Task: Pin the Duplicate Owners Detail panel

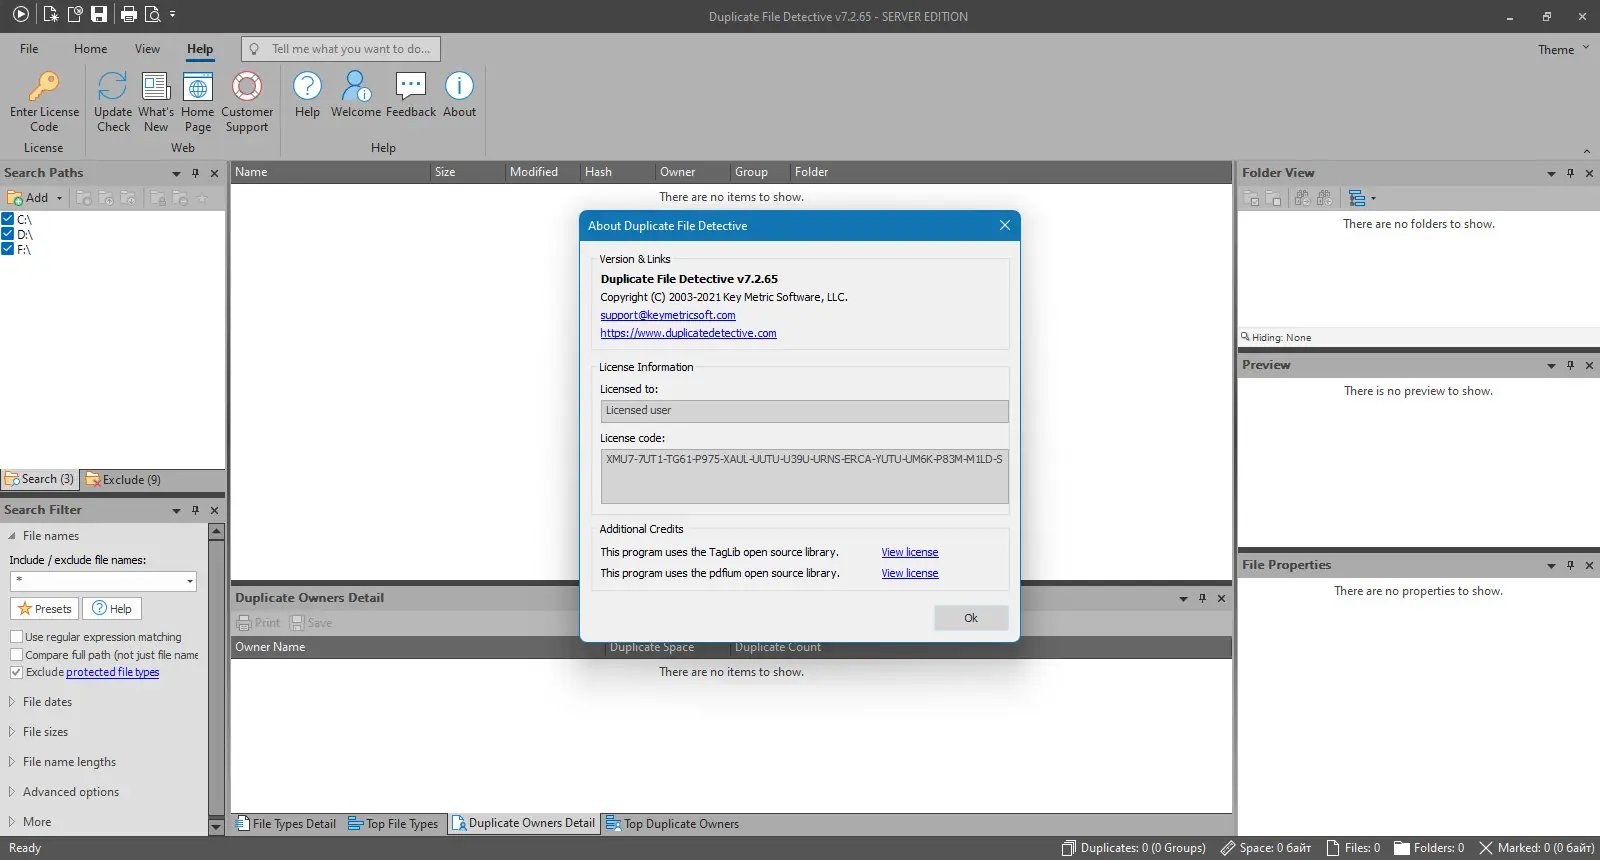Action: [x=1202, y=598]
